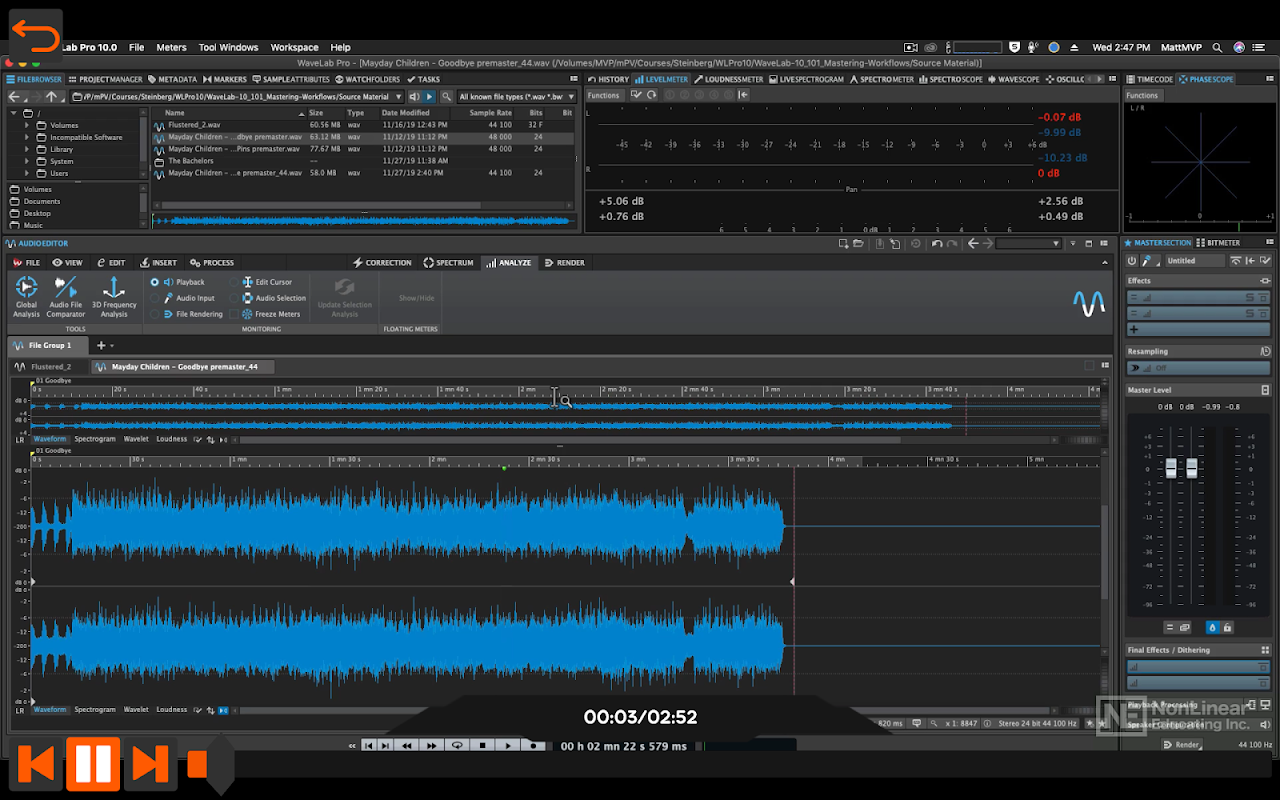Image resolution: width=1280 pixels, height=800 pixels.
Task: Select the Audio Input monitoring radio button
Action: 155,298
